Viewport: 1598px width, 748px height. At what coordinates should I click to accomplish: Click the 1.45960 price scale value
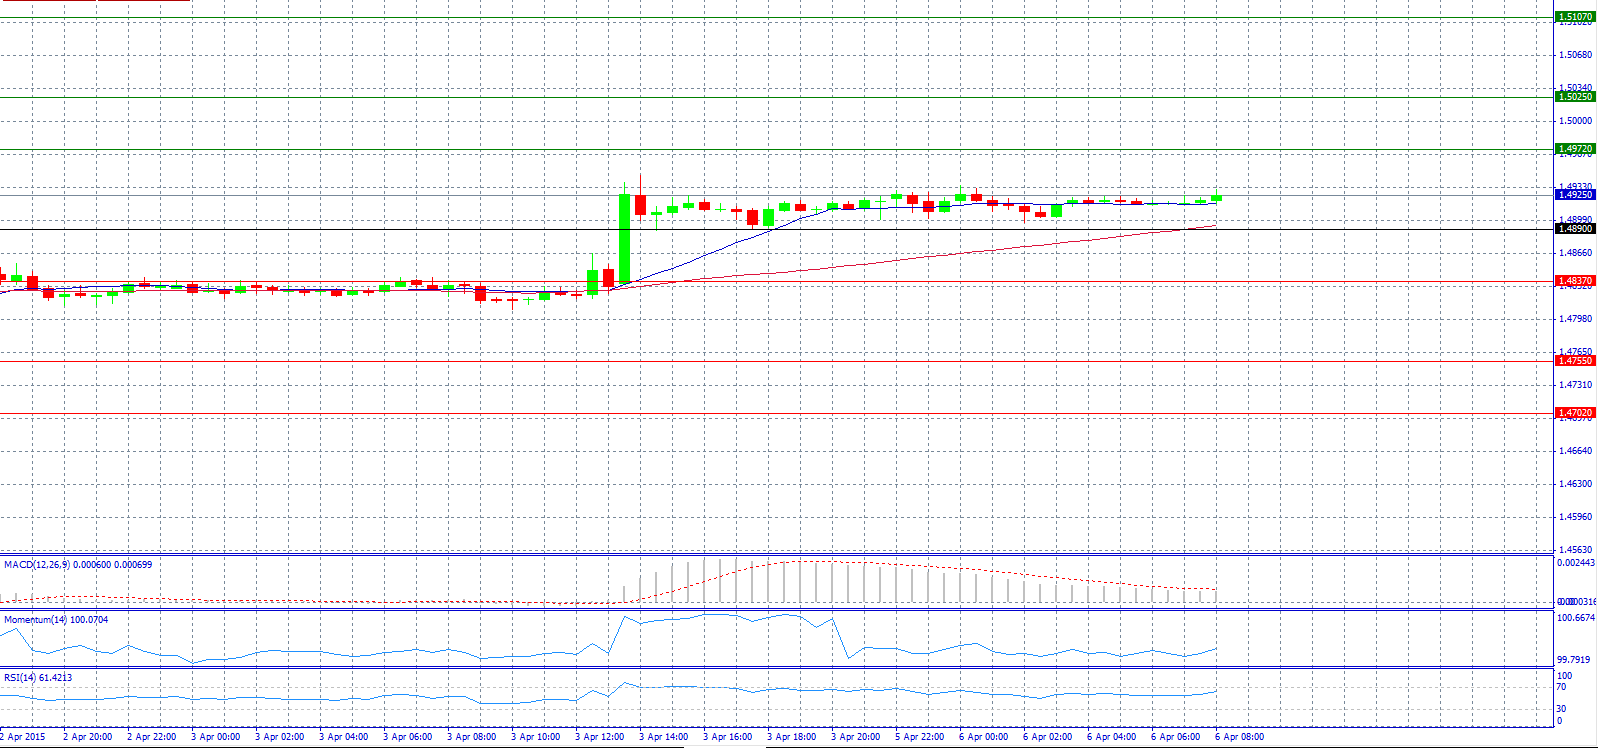tap(1576, 517)
